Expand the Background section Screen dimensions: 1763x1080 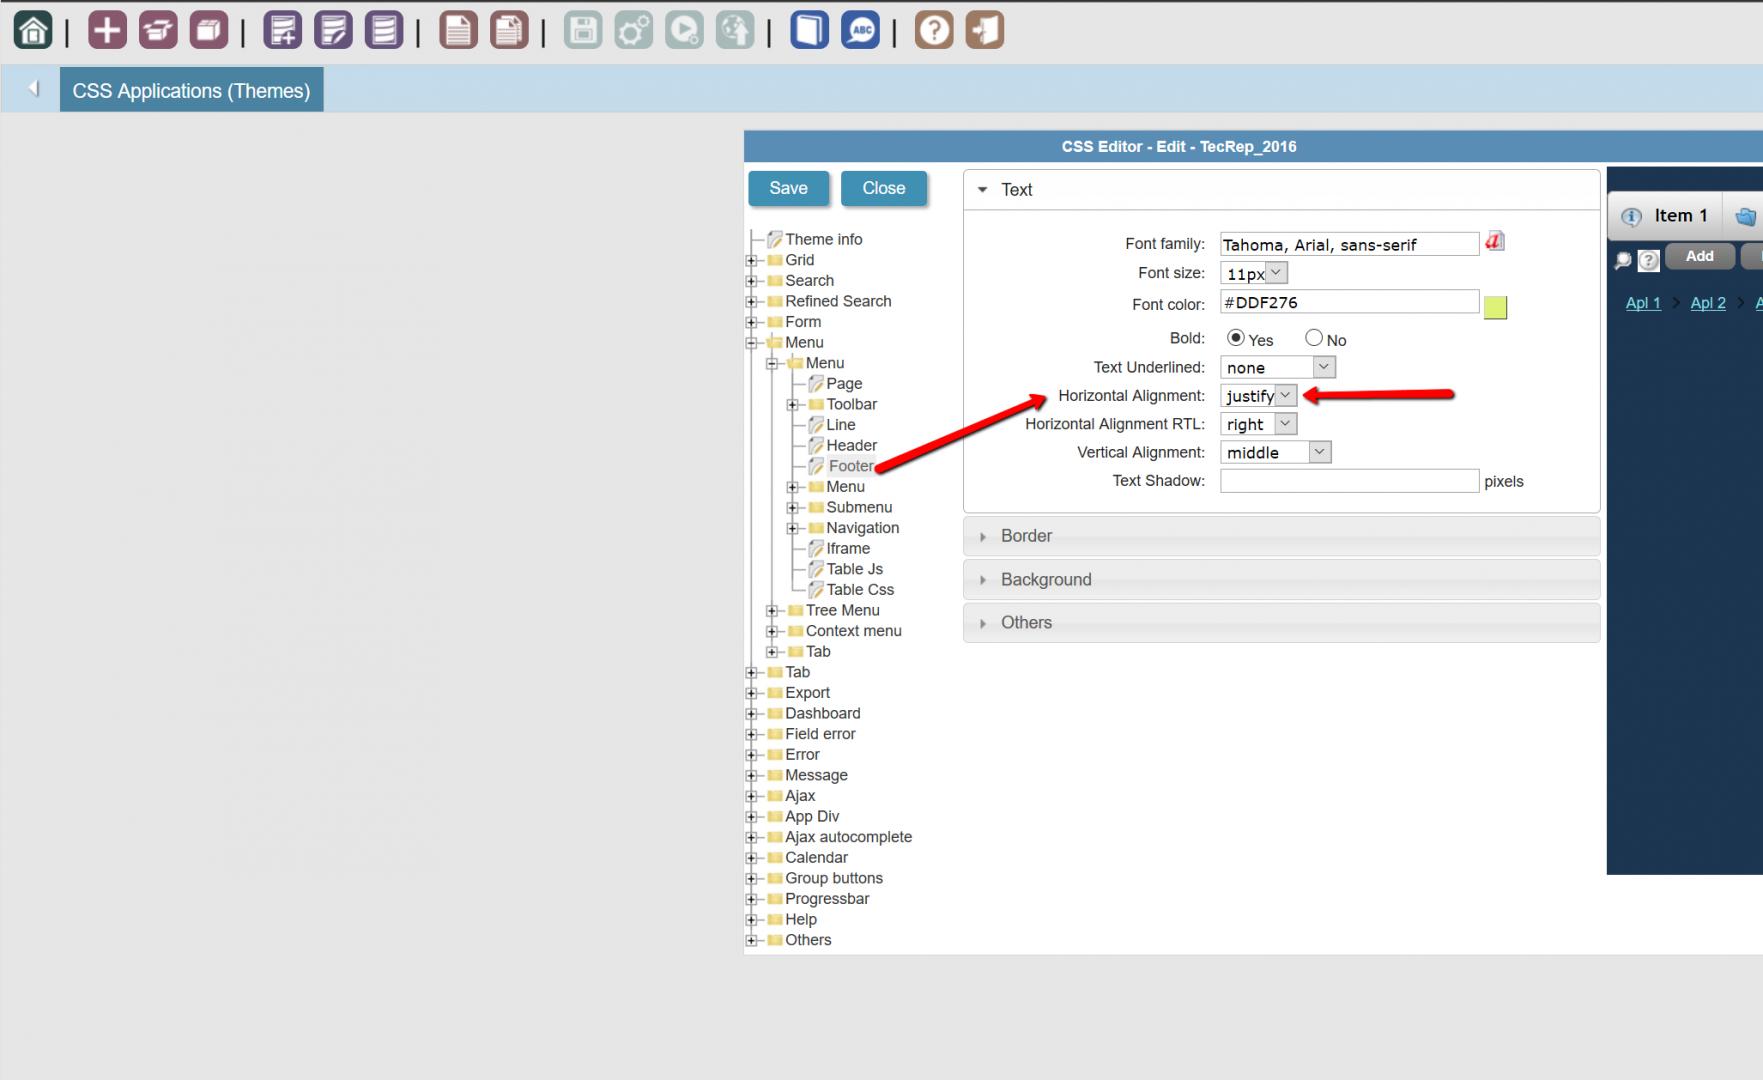[x=1281, y=580]
